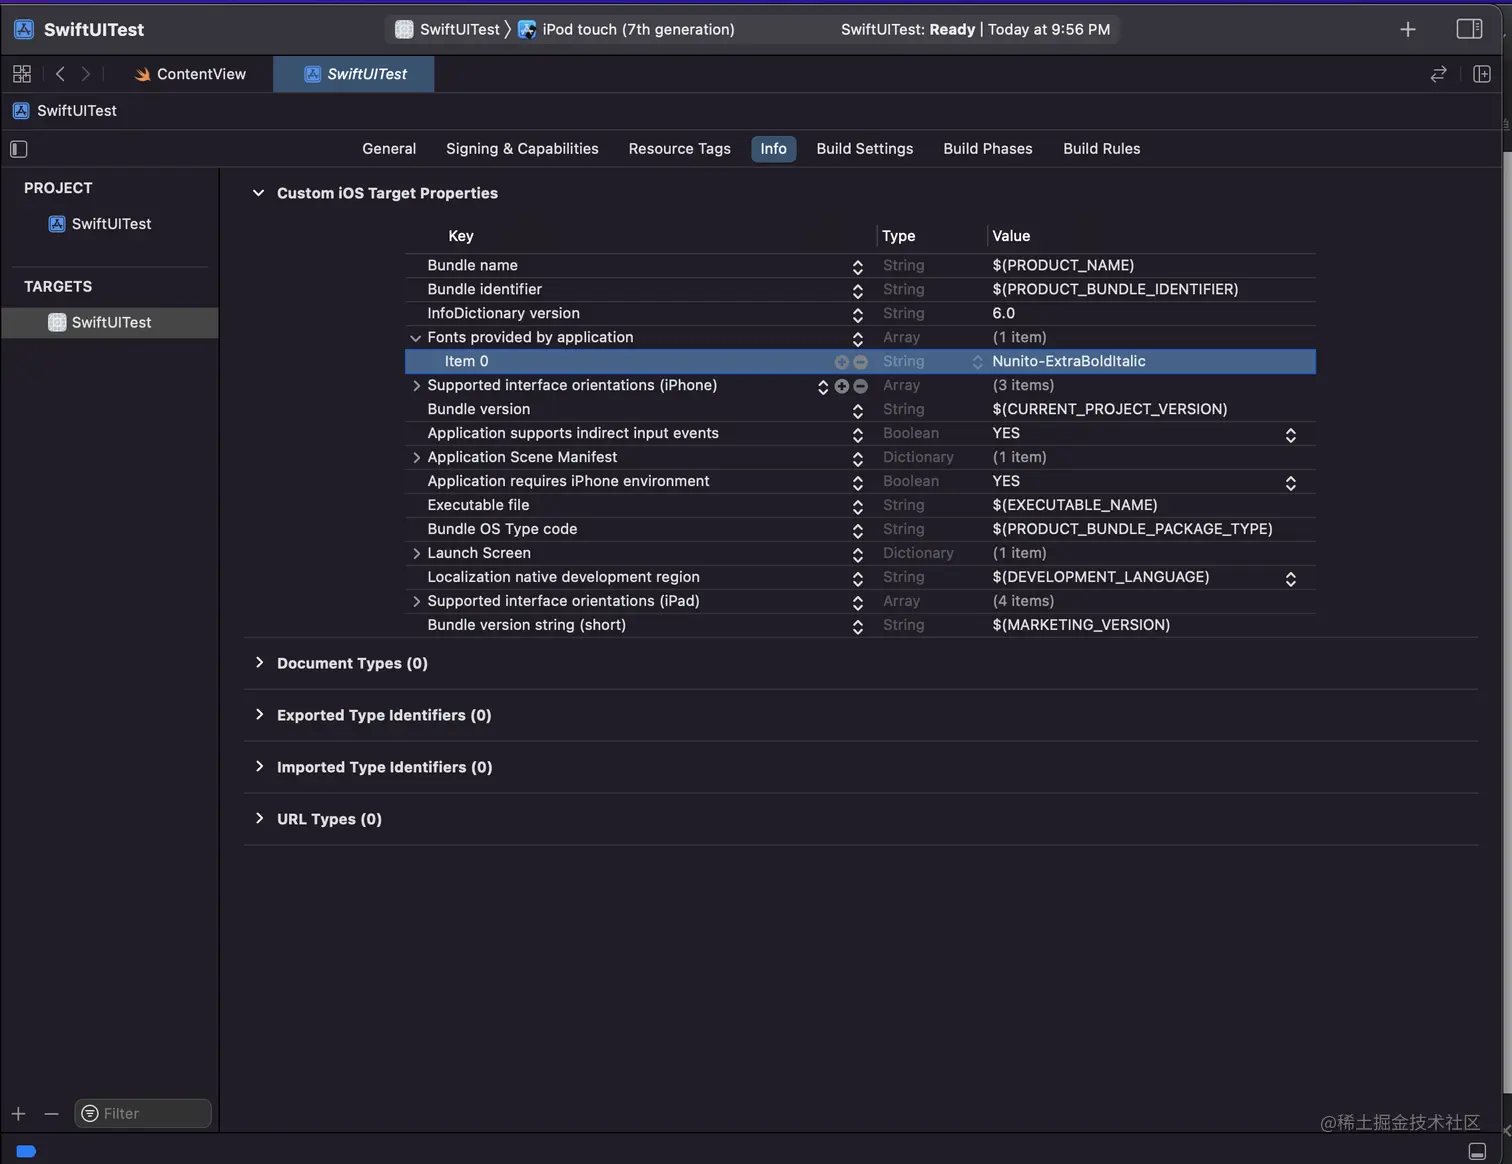Select the Bundle OS Type code row
1512x1164 pixels.
point(860,530)
